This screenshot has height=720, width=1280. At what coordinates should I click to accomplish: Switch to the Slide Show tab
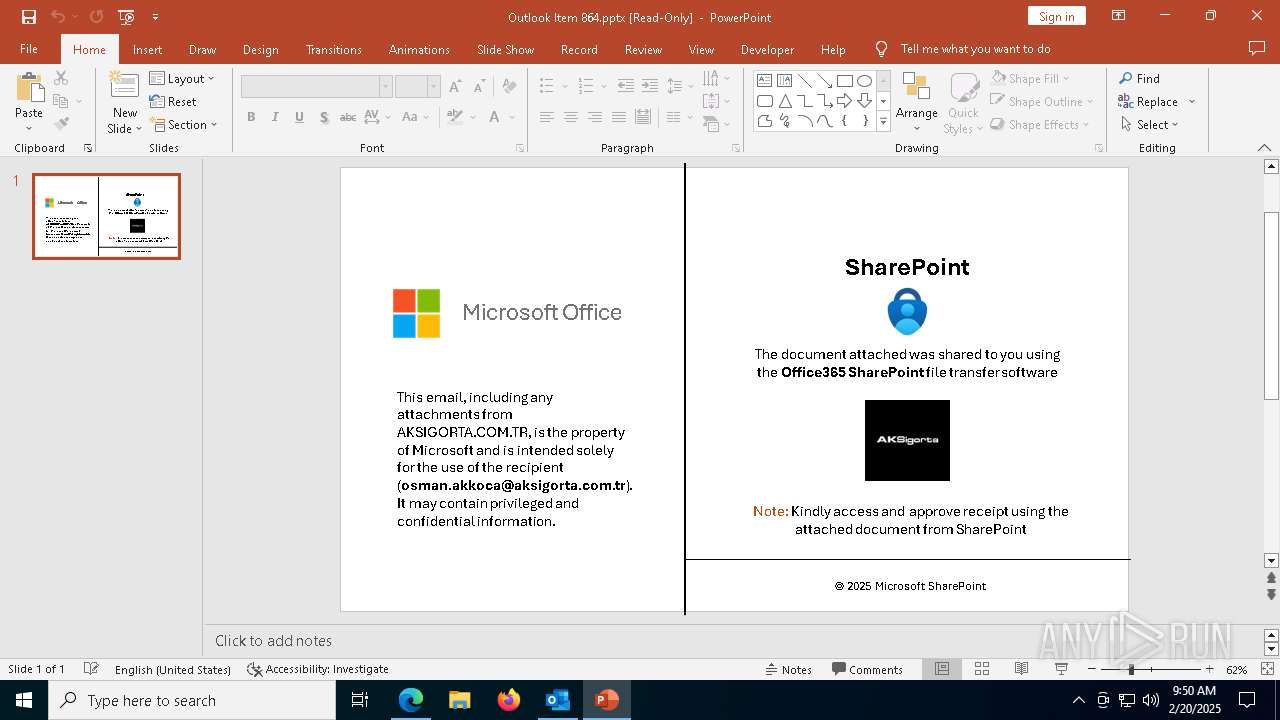[505, 49]
